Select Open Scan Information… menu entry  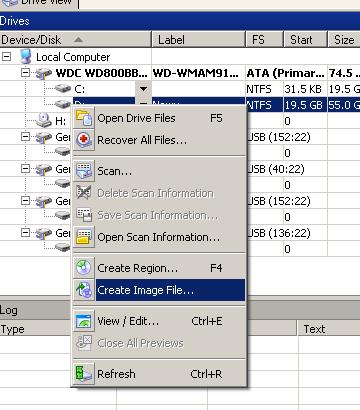(159, 237)
